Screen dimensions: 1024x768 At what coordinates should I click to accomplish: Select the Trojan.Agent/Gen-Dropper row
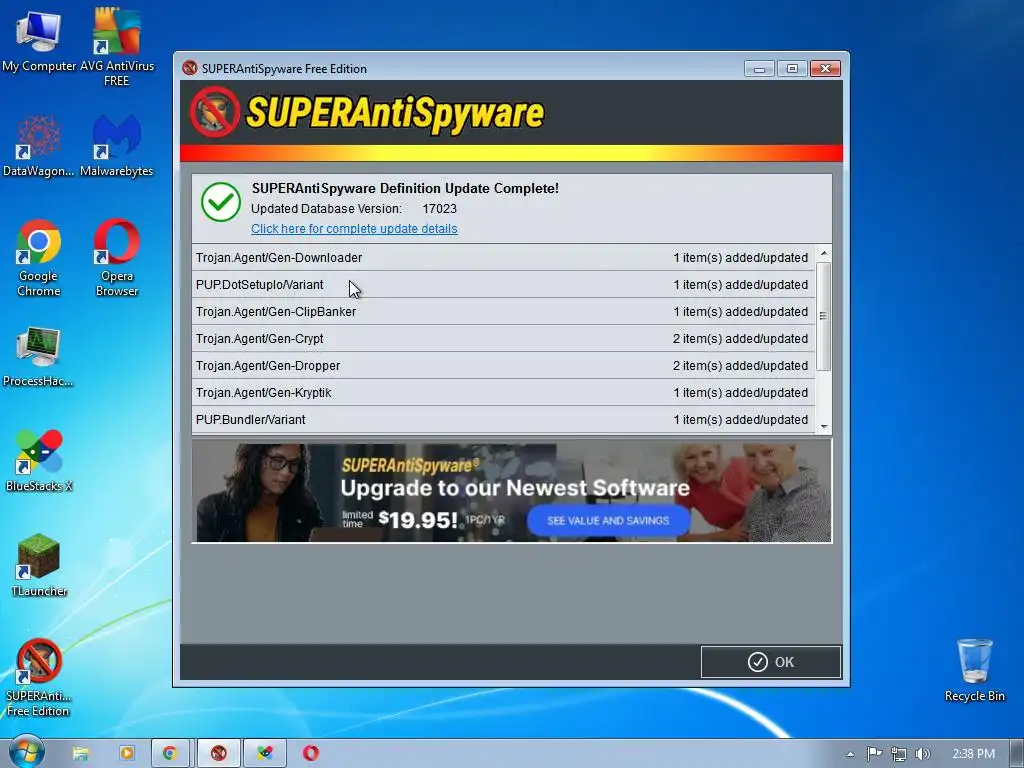point(504,366)
